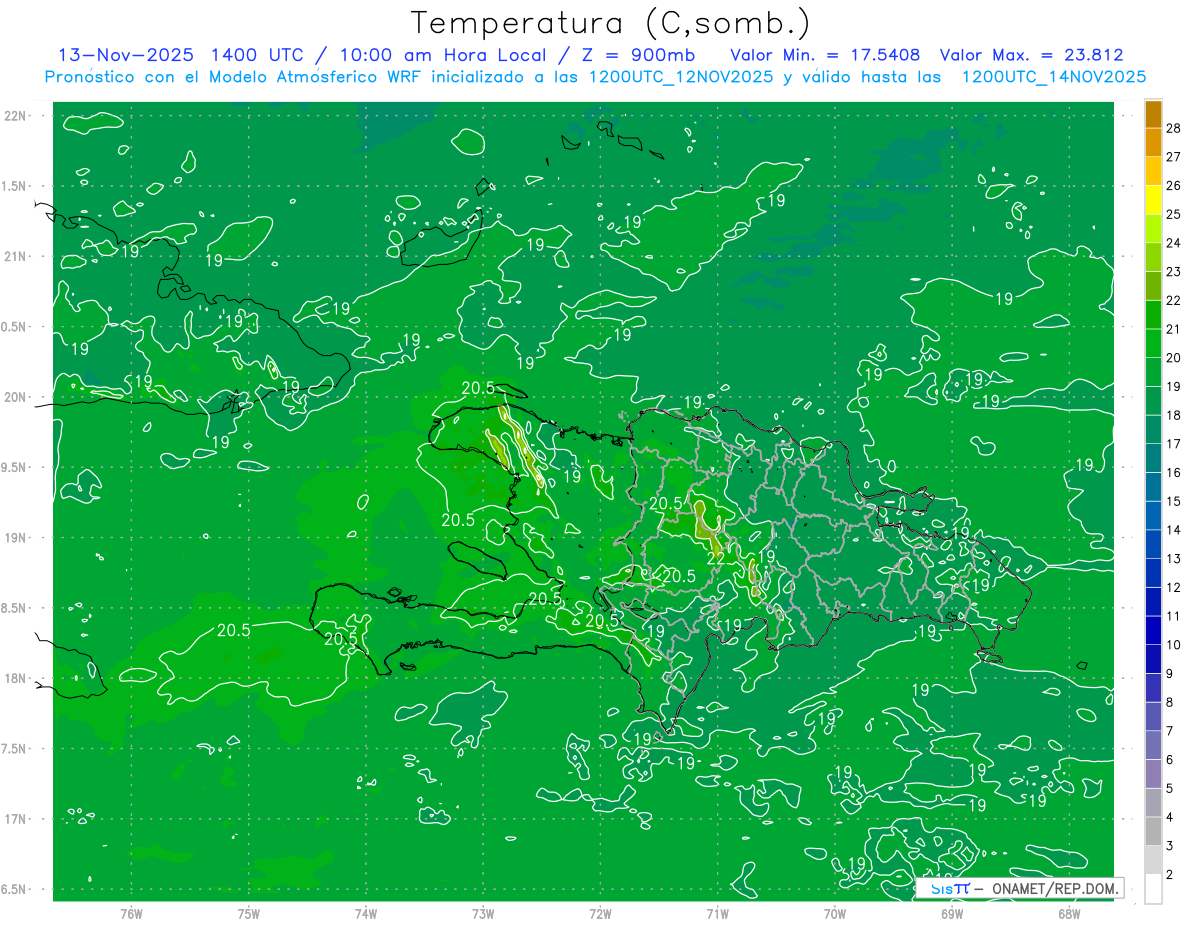Click the '75W' longitude axis label
The height and width of the screenshot is (927, 1200).
pyautogui.click(x=248, y=913)
